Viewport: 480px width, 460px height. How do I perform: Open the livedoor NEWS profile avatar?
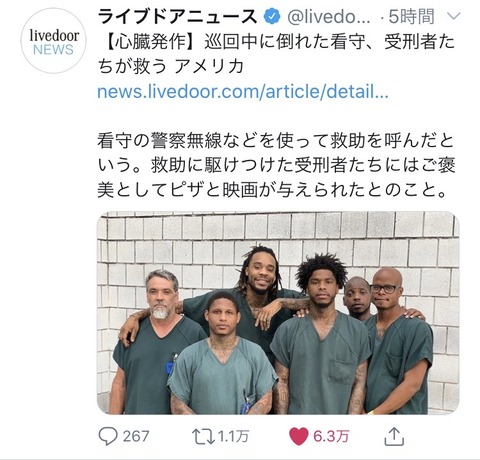[53, 41]
